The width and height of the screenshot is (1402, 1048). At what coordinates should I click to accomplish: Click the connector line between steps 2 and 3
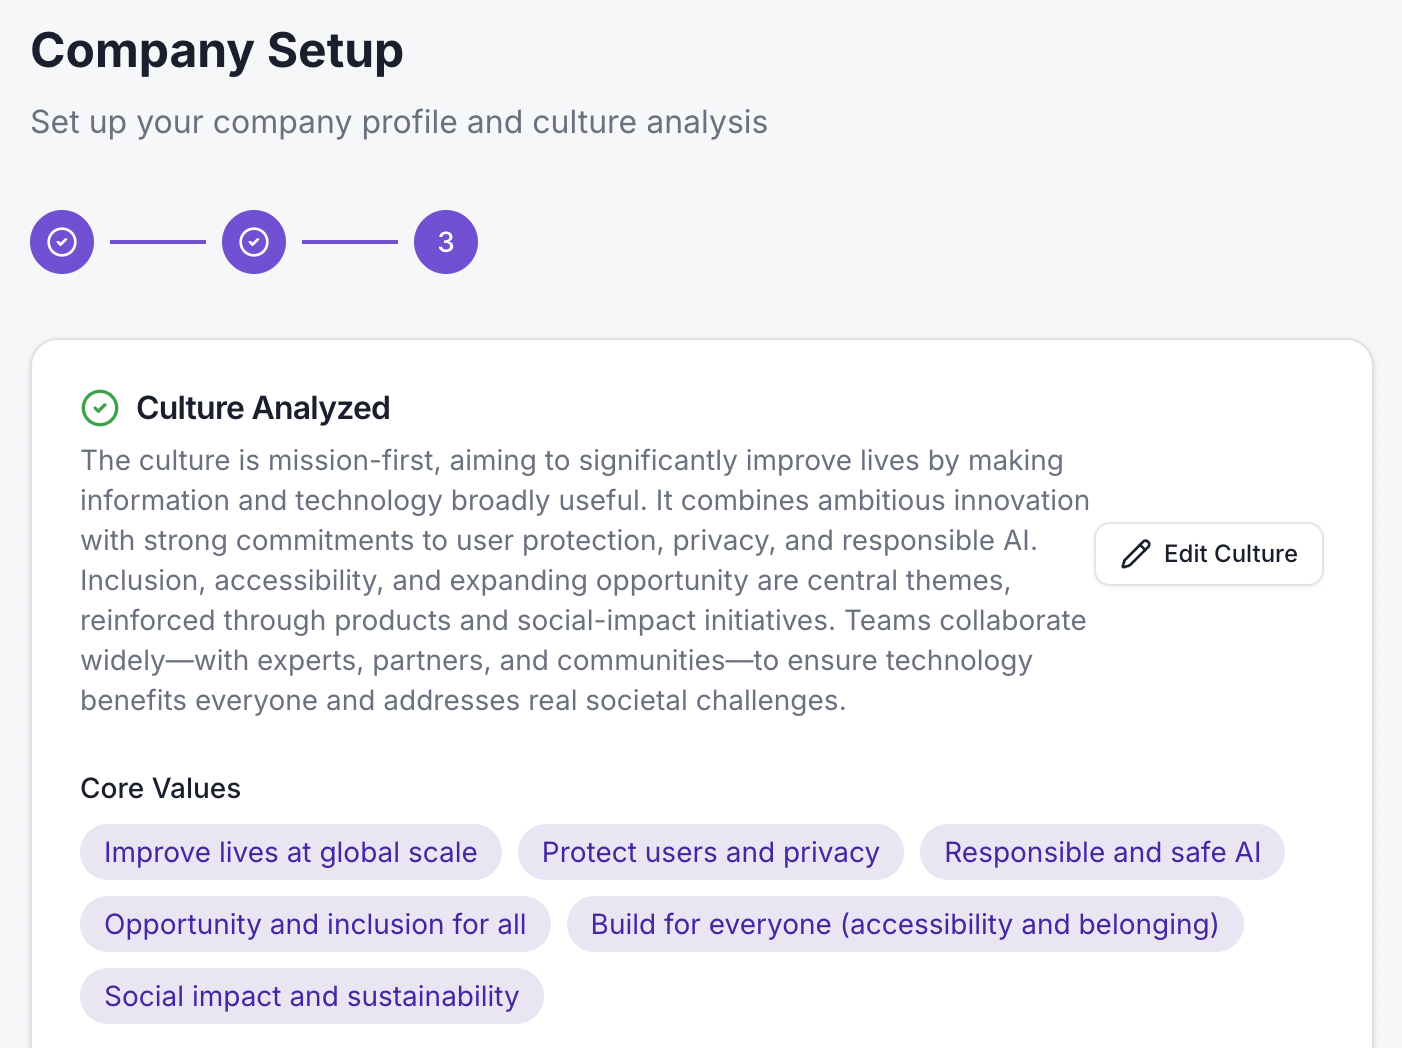coord(349,241)
